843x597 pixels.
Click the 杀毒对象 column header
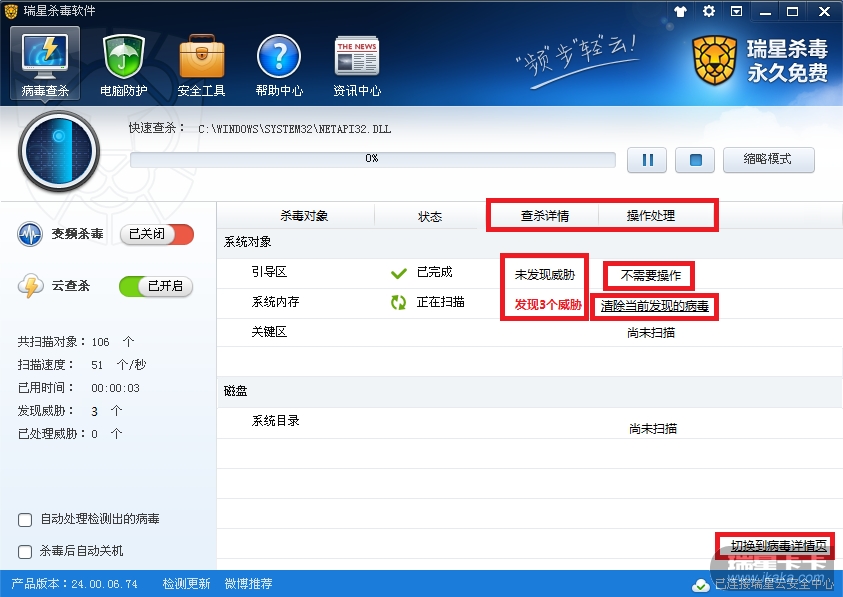pos(304,216)
